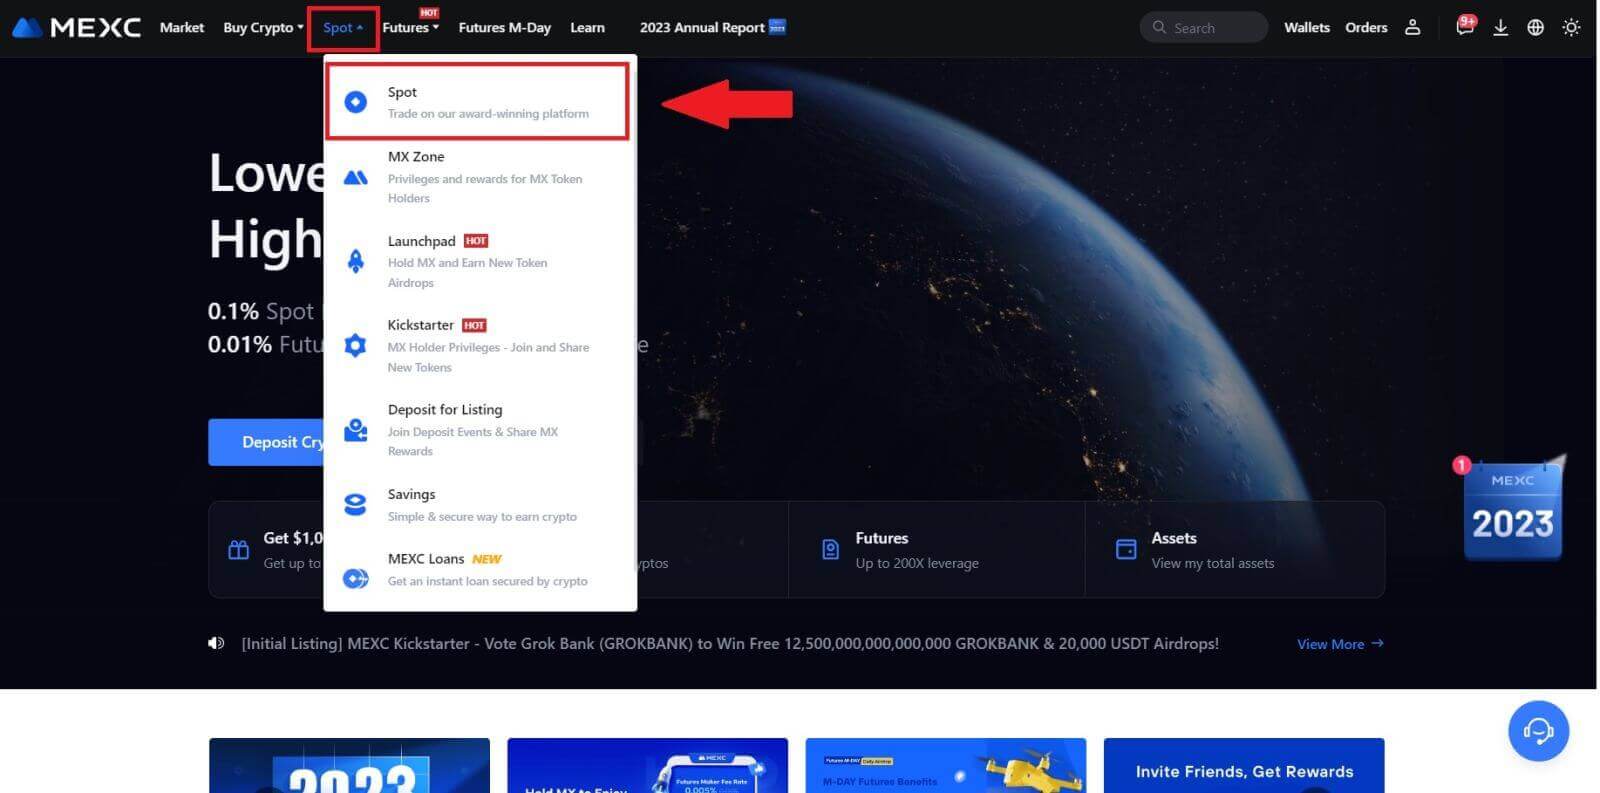Expand the Futures dropdown
Viewport: 1600px width, 793px height.
pos(410,28)
